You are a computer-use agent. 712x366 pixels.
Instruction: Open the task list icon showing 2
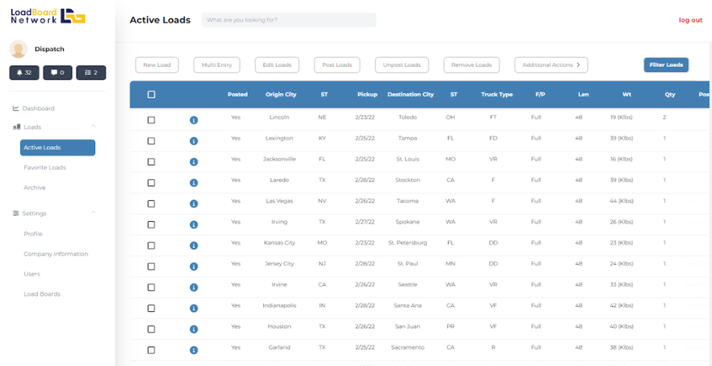[x=91, y=73]
